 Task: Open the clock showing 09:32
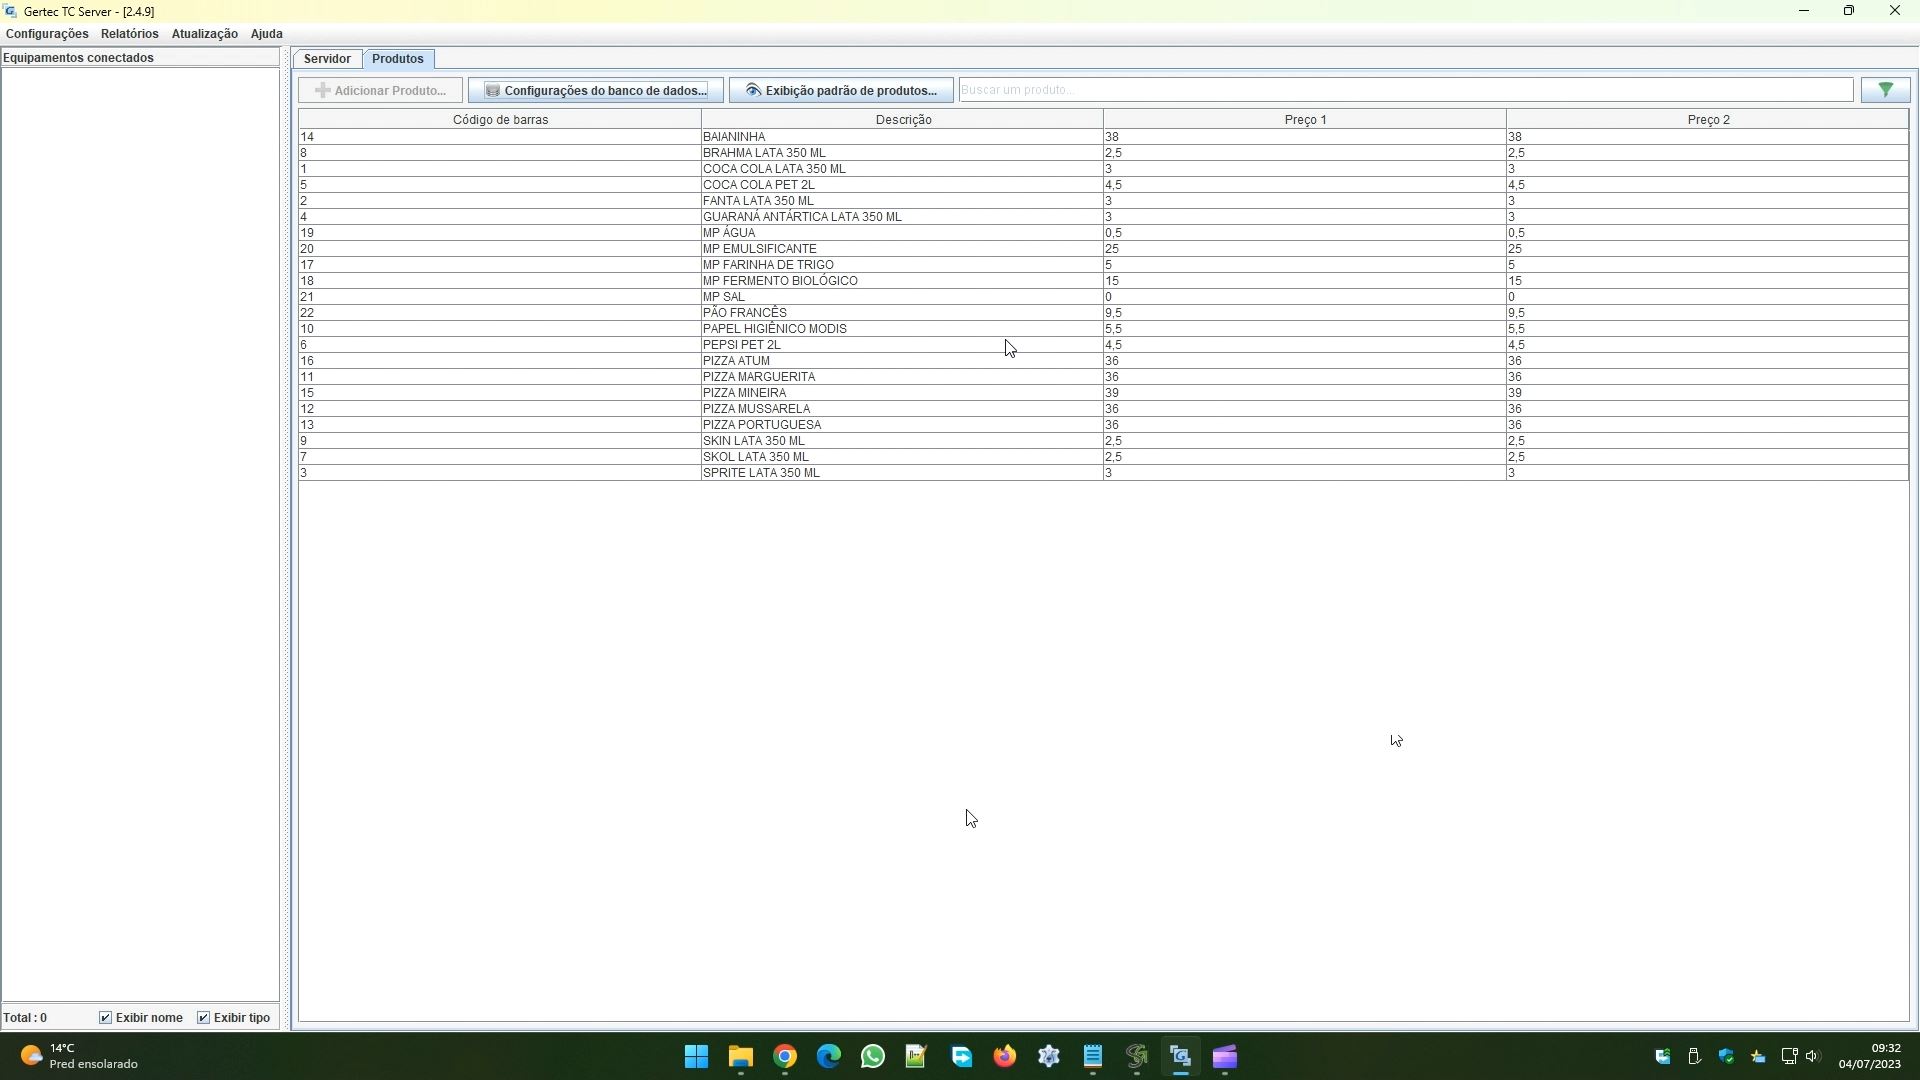coord(1870,1057)
